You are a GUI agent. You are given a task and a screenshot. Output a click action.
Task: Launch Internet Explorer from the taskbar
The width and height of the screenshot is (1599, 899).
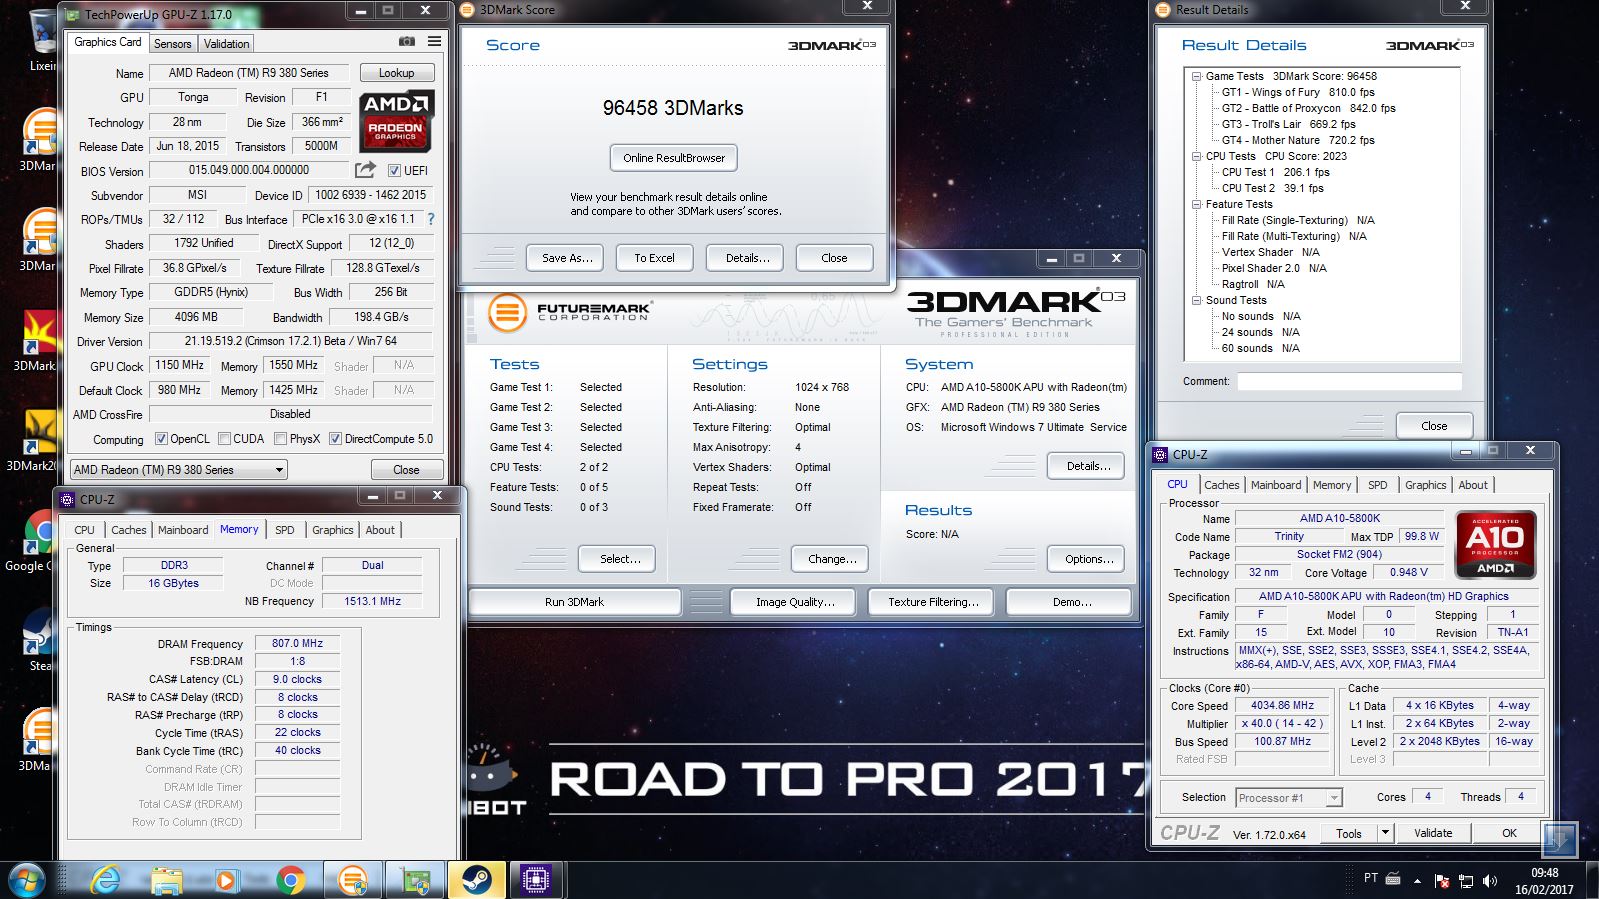click(105, 881)
